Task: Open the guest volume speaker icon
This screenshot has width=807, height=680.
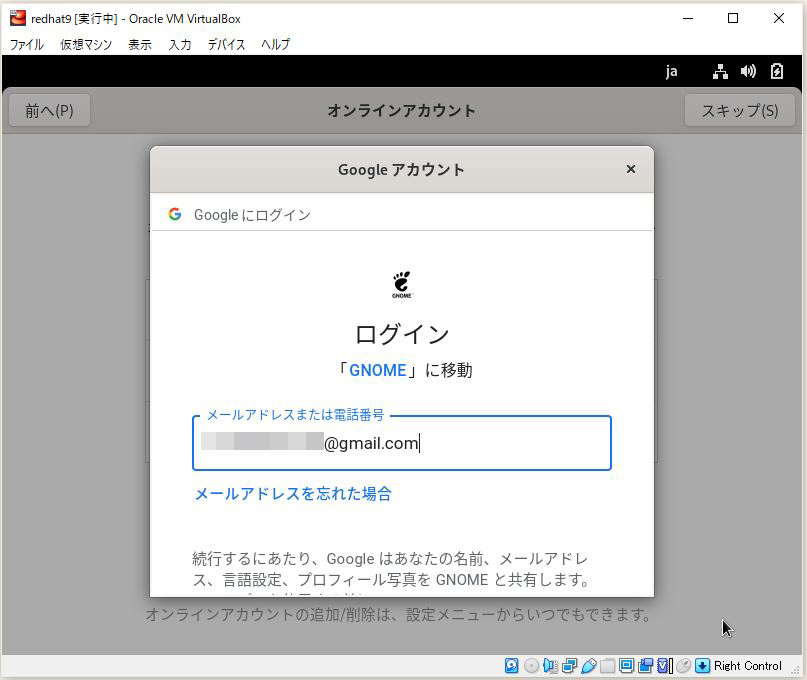Action: tap(748, 71)
